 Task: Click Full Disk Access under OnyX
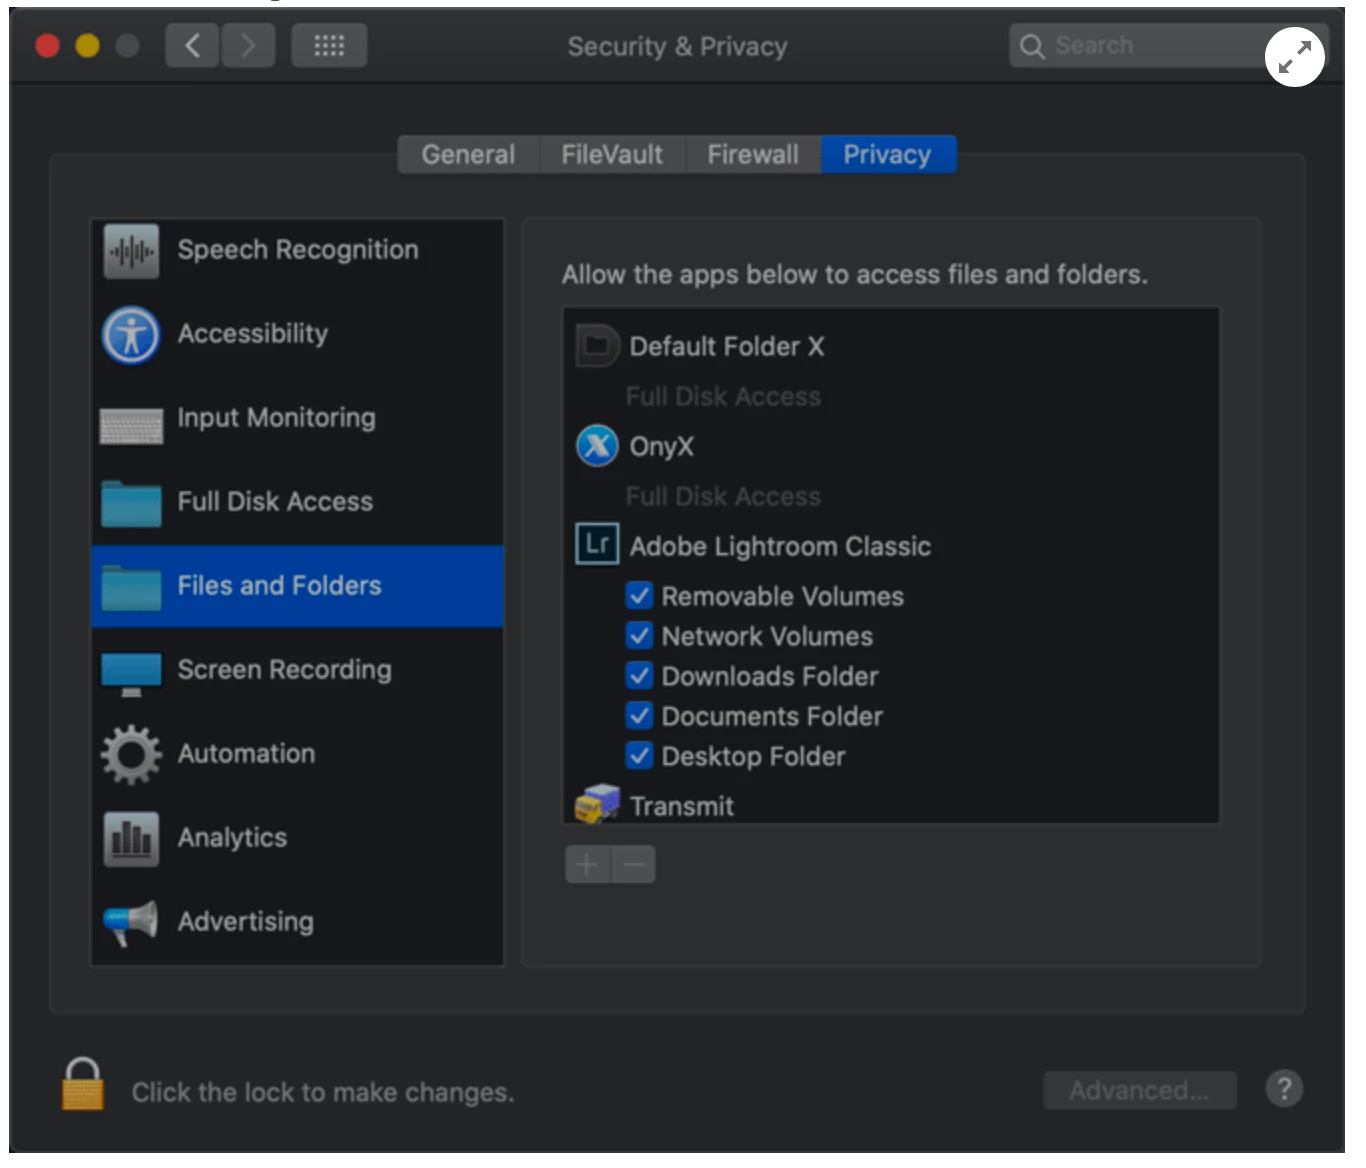723,497
